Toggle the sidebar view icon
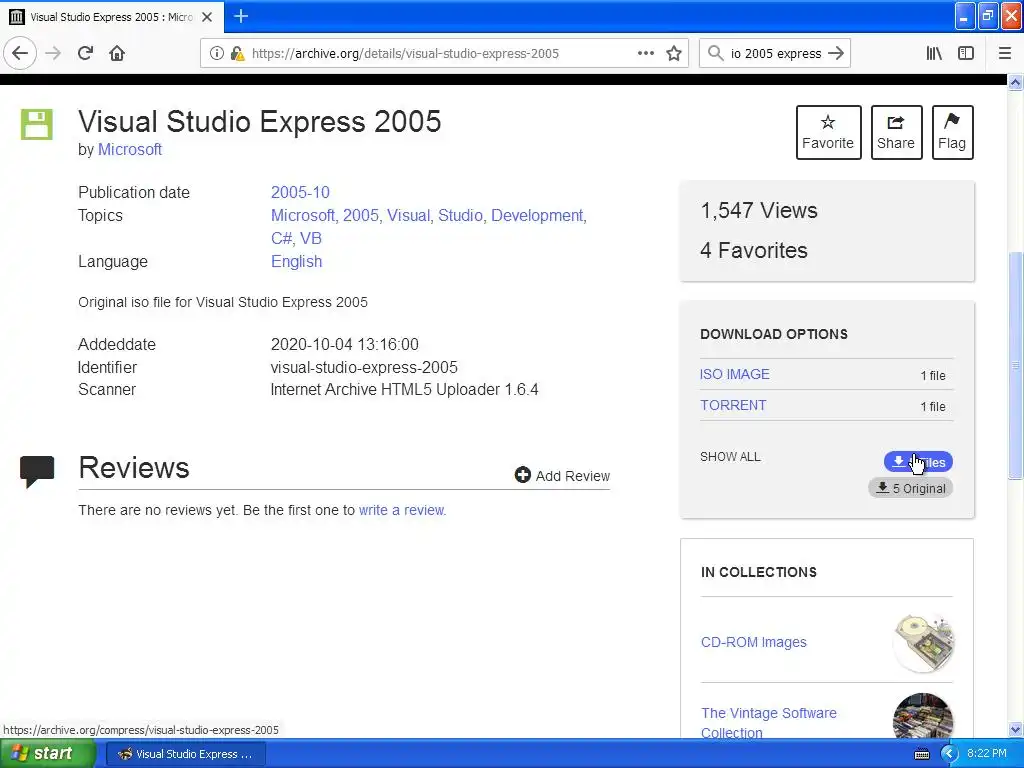The width and height of the screenshot is (1024, 768). coord(966,53)
